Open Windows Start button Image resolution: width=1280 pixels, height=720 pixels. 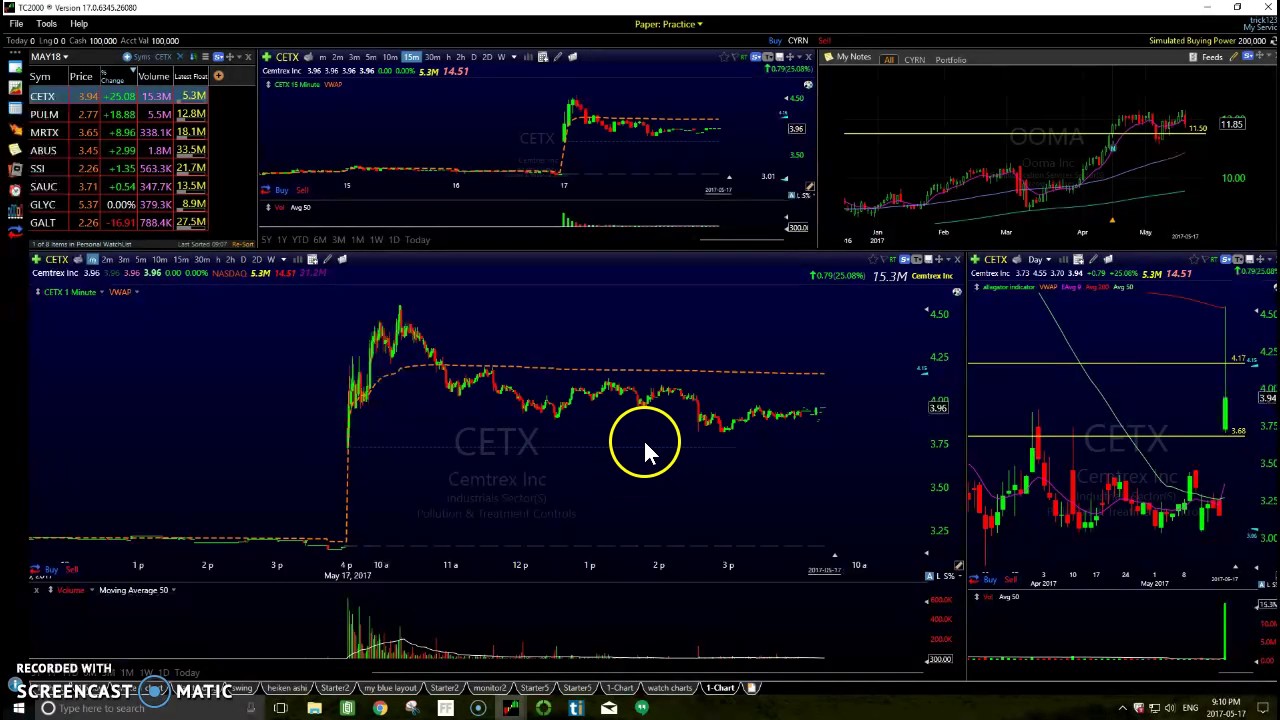pyautogui.click(x=18, y=708)
